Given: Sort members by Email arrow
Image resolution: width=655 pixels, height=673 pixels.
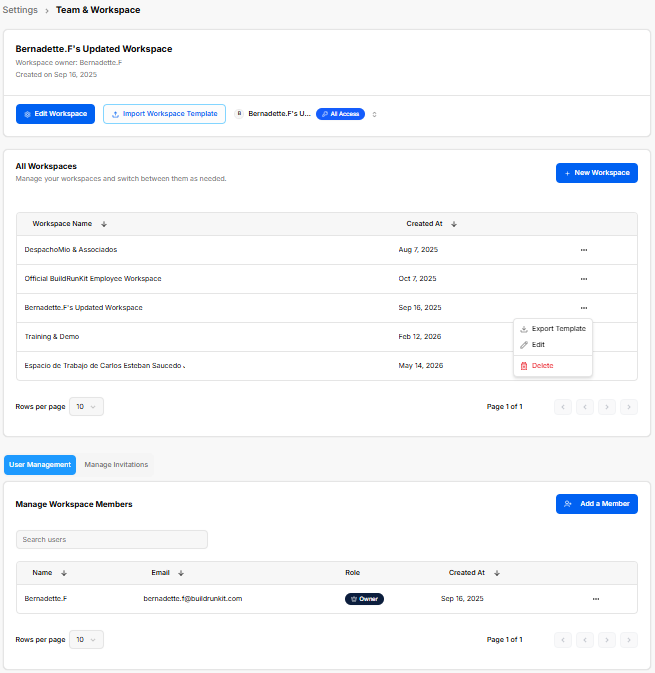Looking at the screenshot, I should (181, 573).
